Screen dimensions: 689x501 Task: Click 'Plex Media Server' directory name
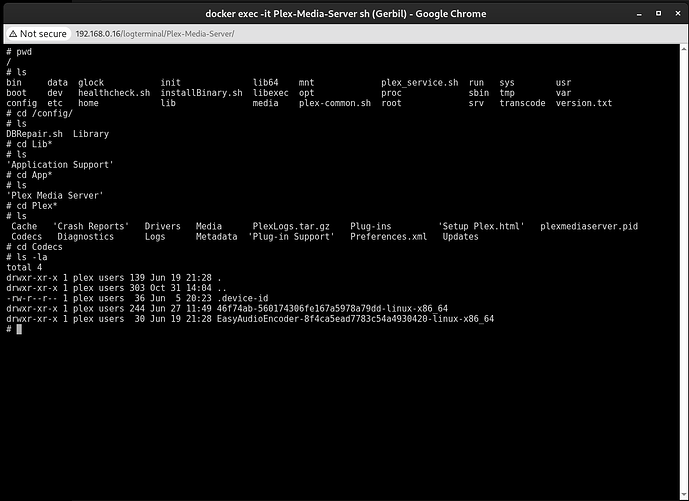point(54,196)
